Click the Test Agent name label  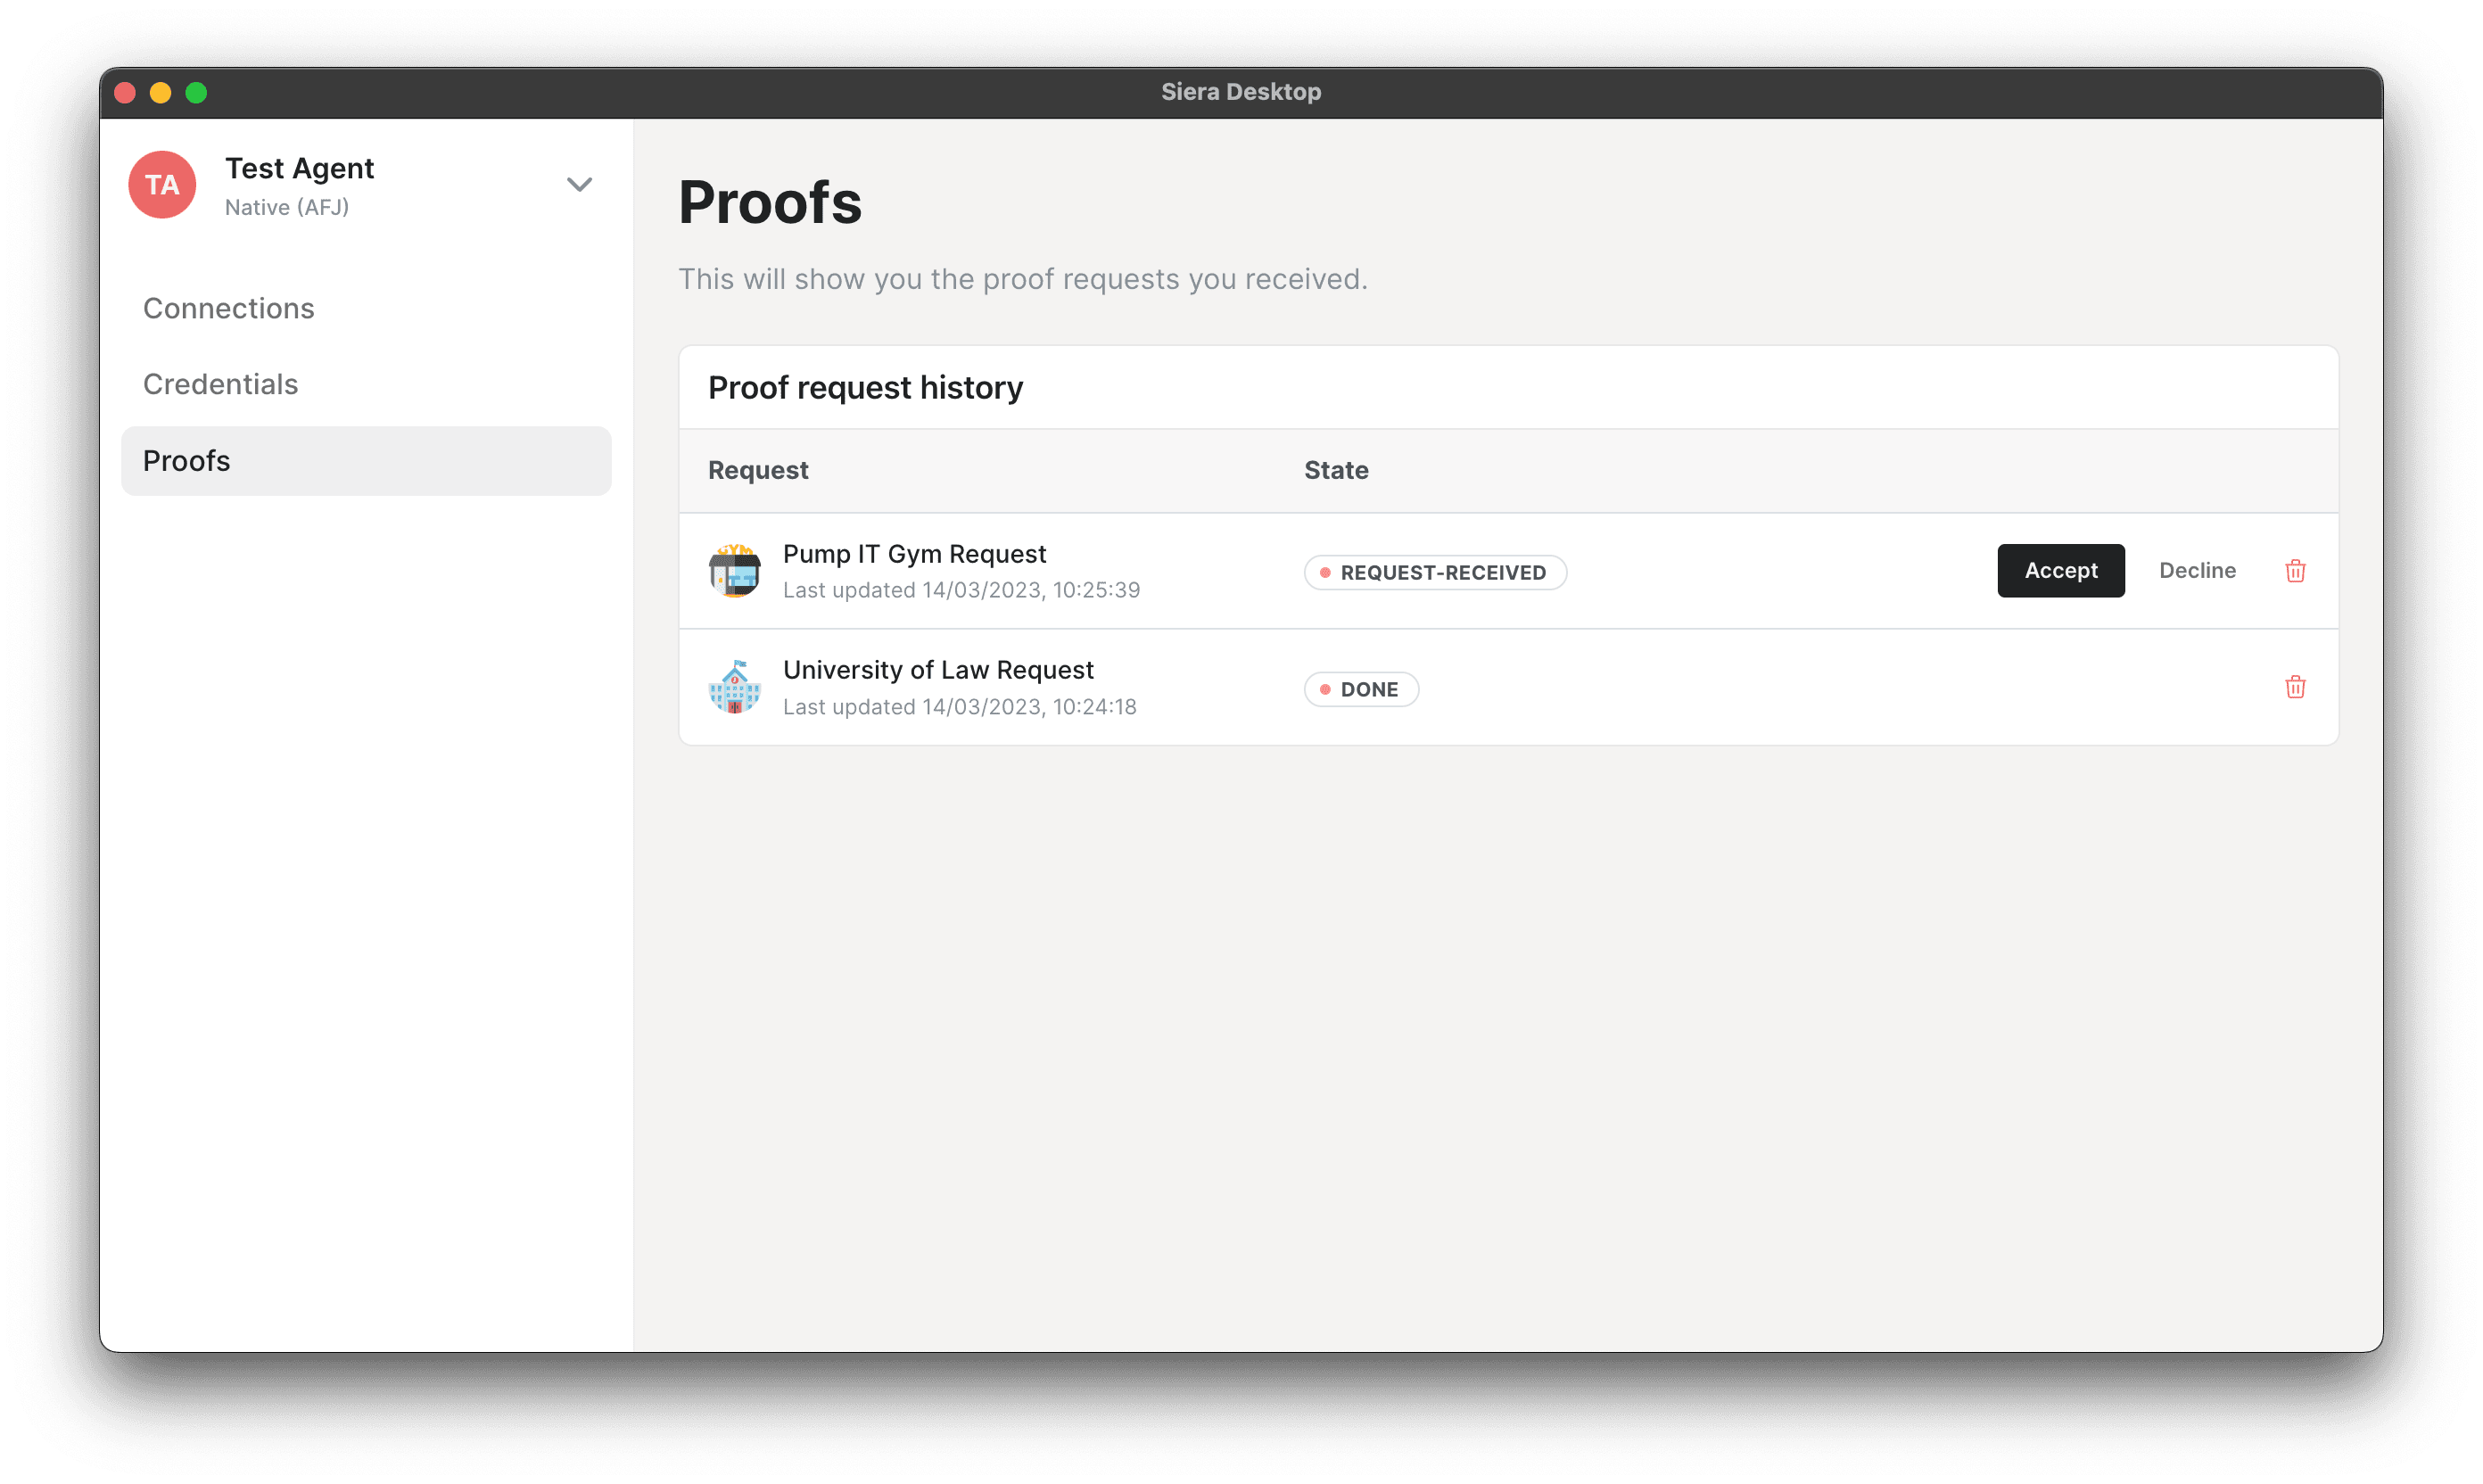(299, 168)
